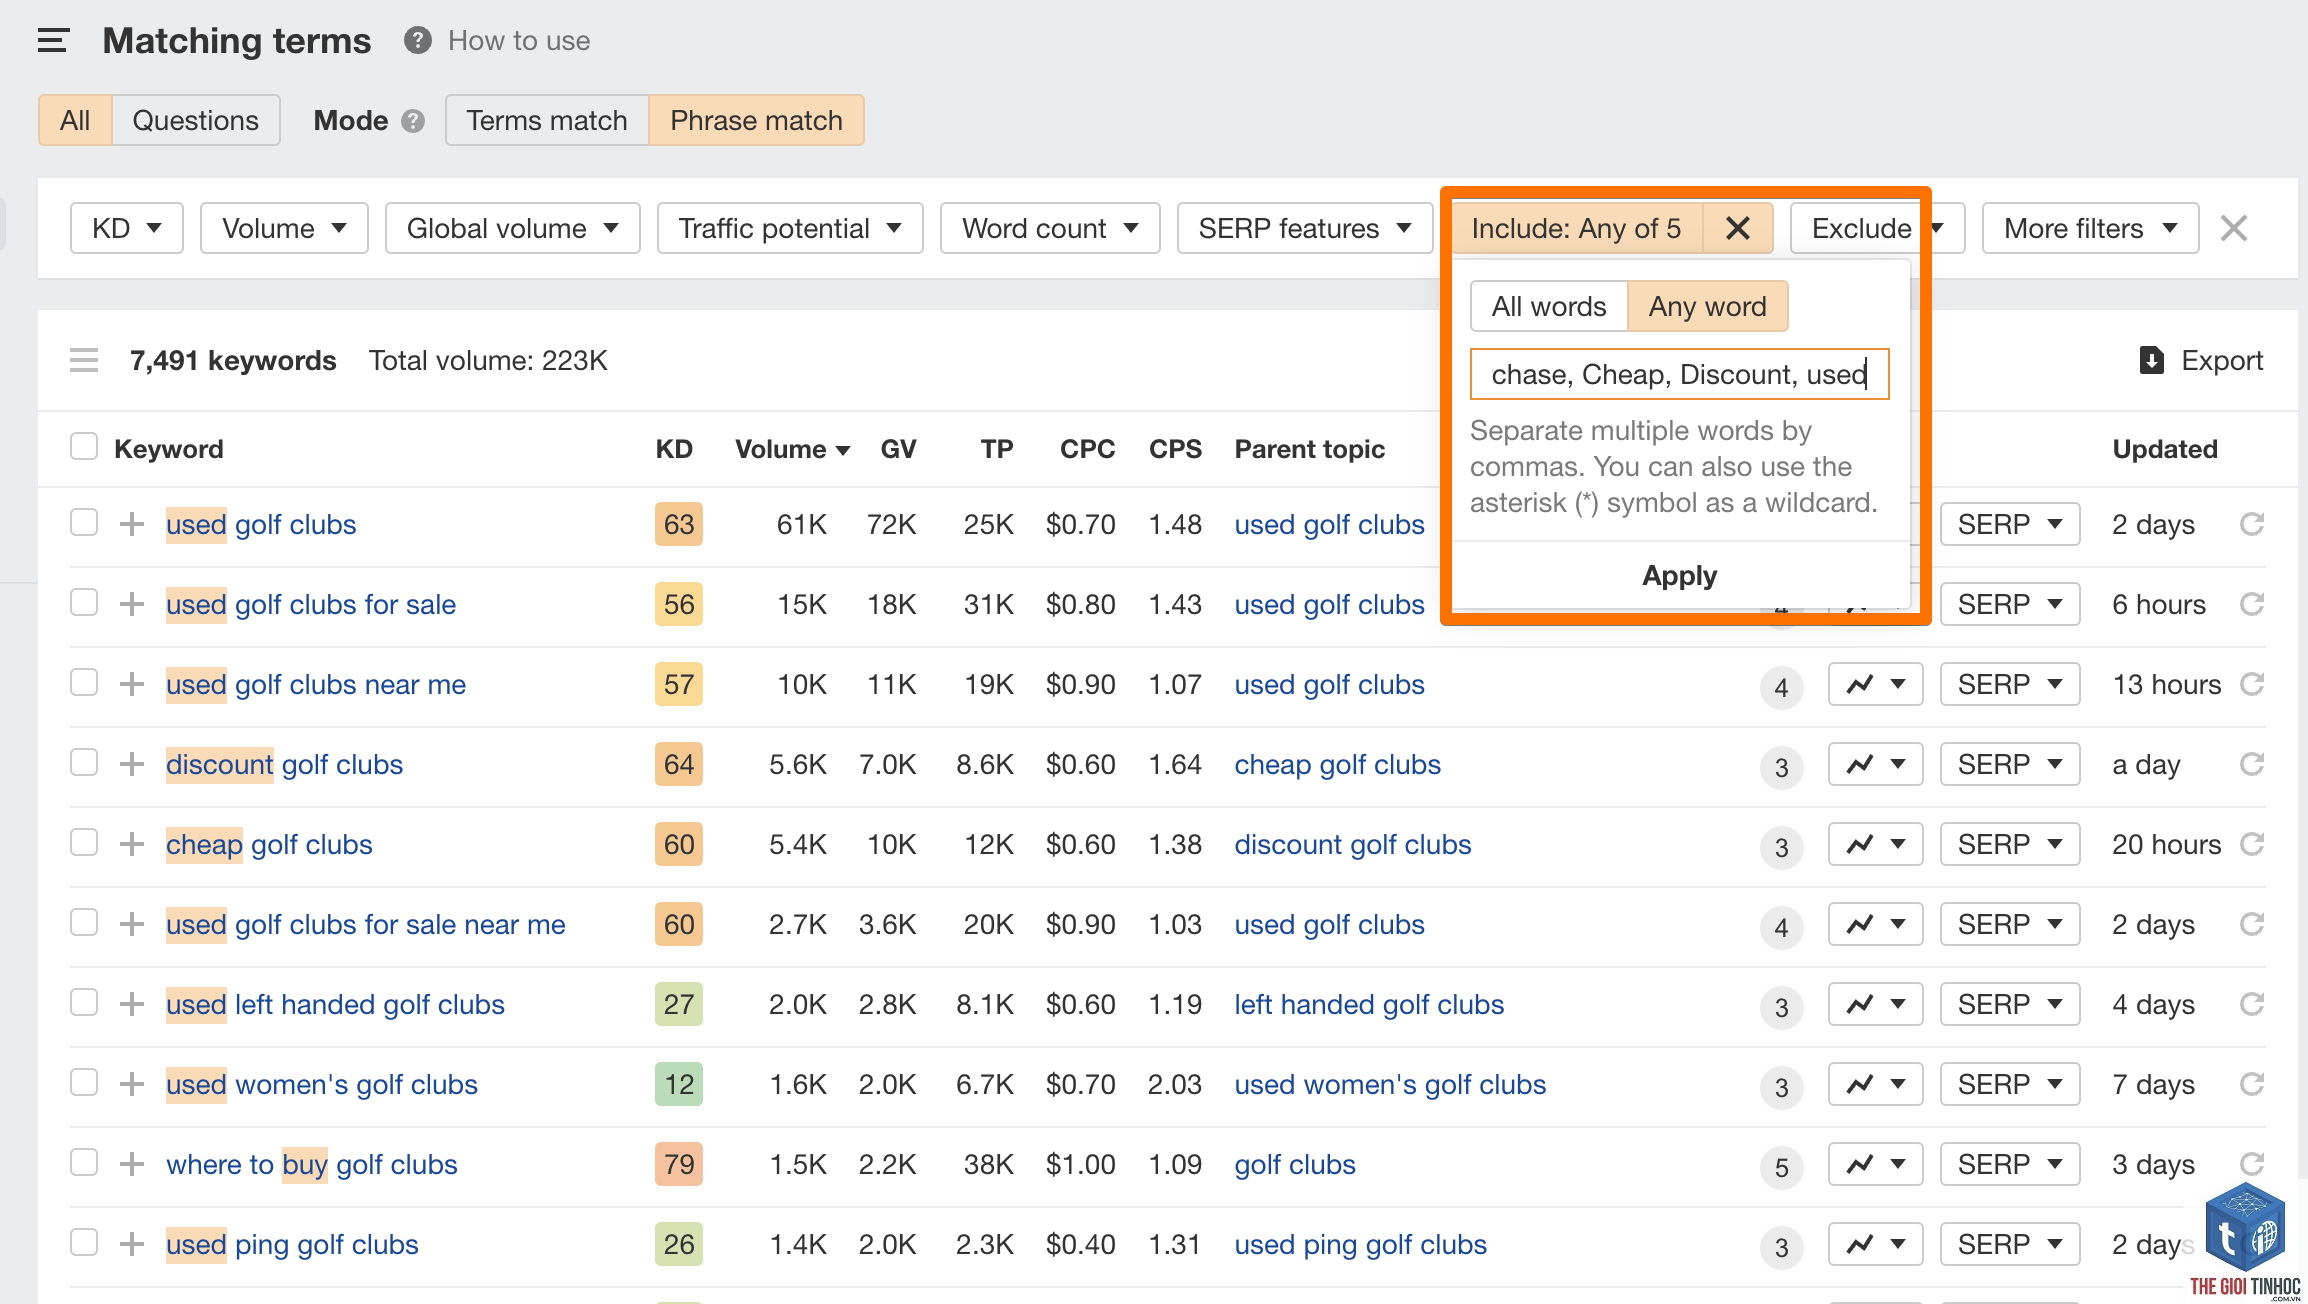Click the Mode help question mark icon
Image resolution: width=2308 pixels, height=1304 pixels.
pos(413,121)
